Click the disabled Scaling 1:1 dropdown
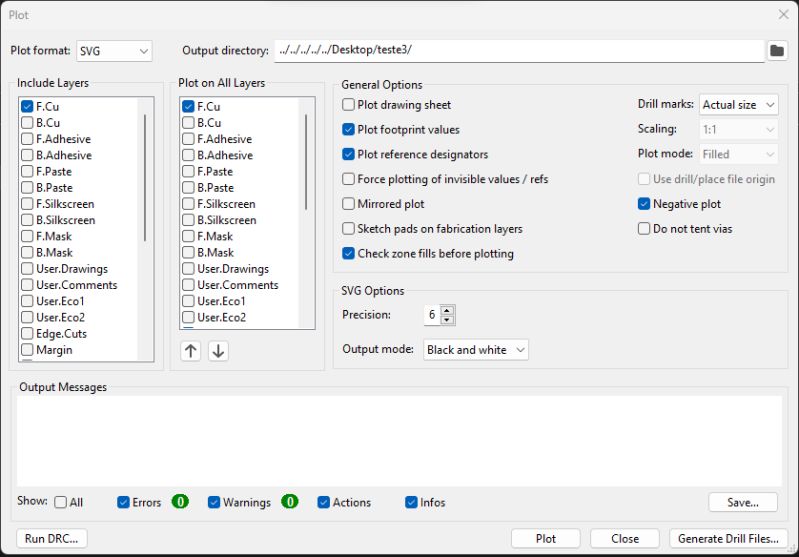Screen dimensions: 799x557 [738, 129]
